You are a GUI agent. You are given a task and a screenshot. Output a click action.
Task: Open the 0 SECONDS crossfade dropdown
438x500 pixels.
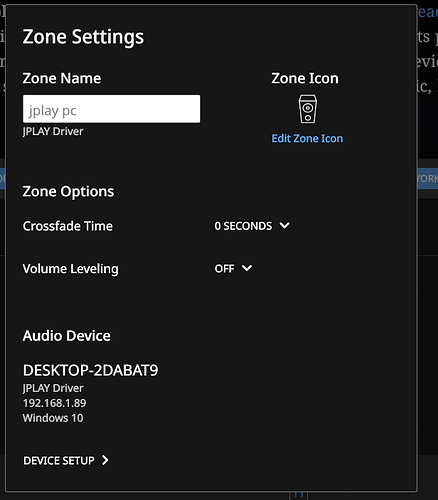coord(252,226)
